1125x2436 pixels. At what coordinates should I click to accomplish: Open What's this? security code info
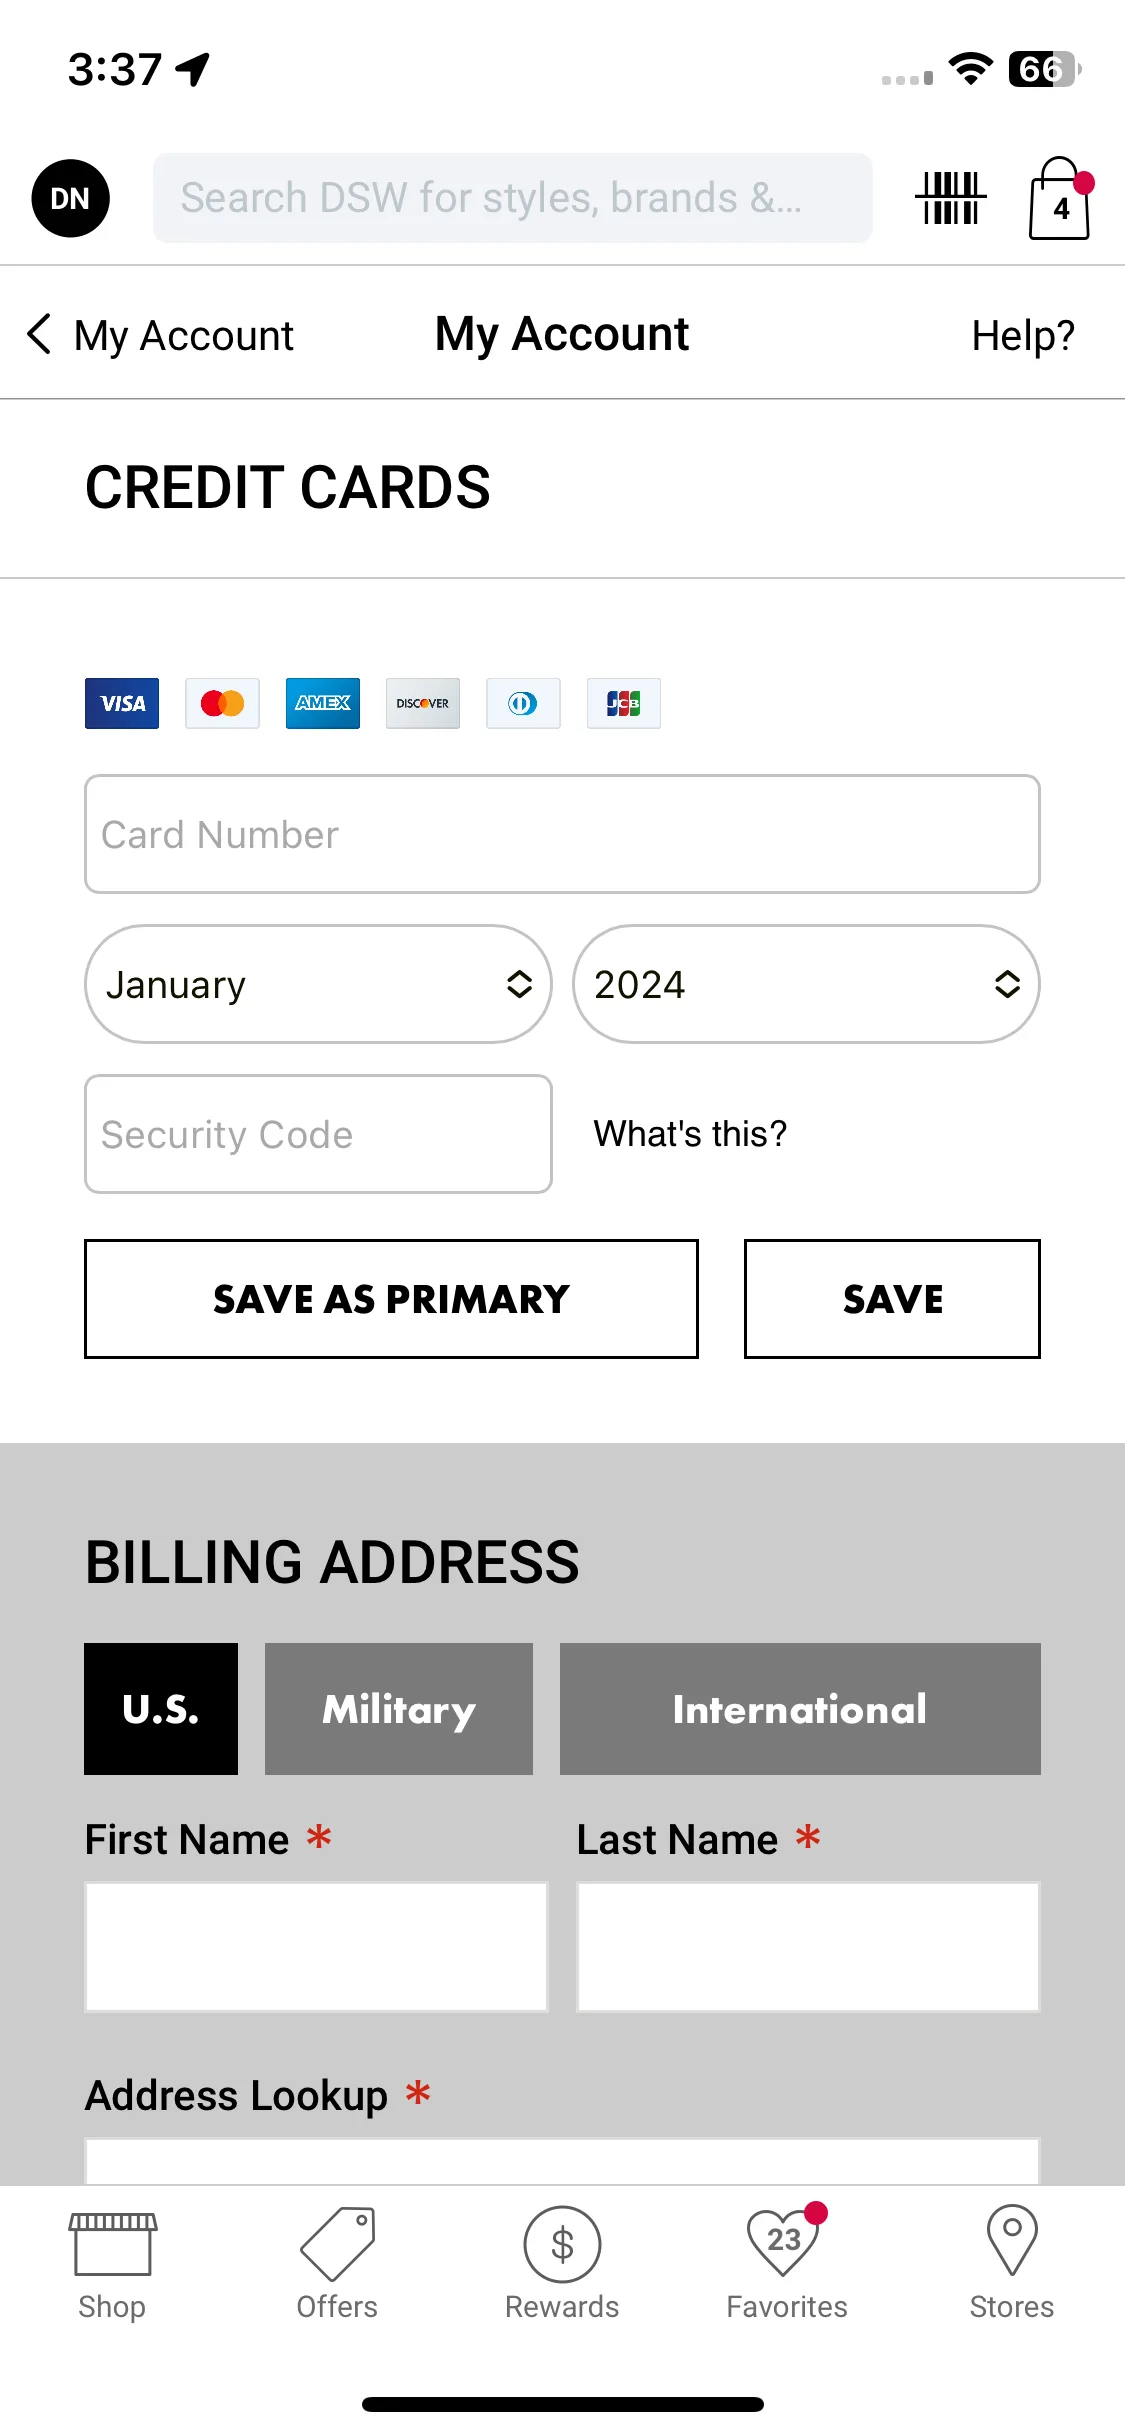click(690, 1134)
